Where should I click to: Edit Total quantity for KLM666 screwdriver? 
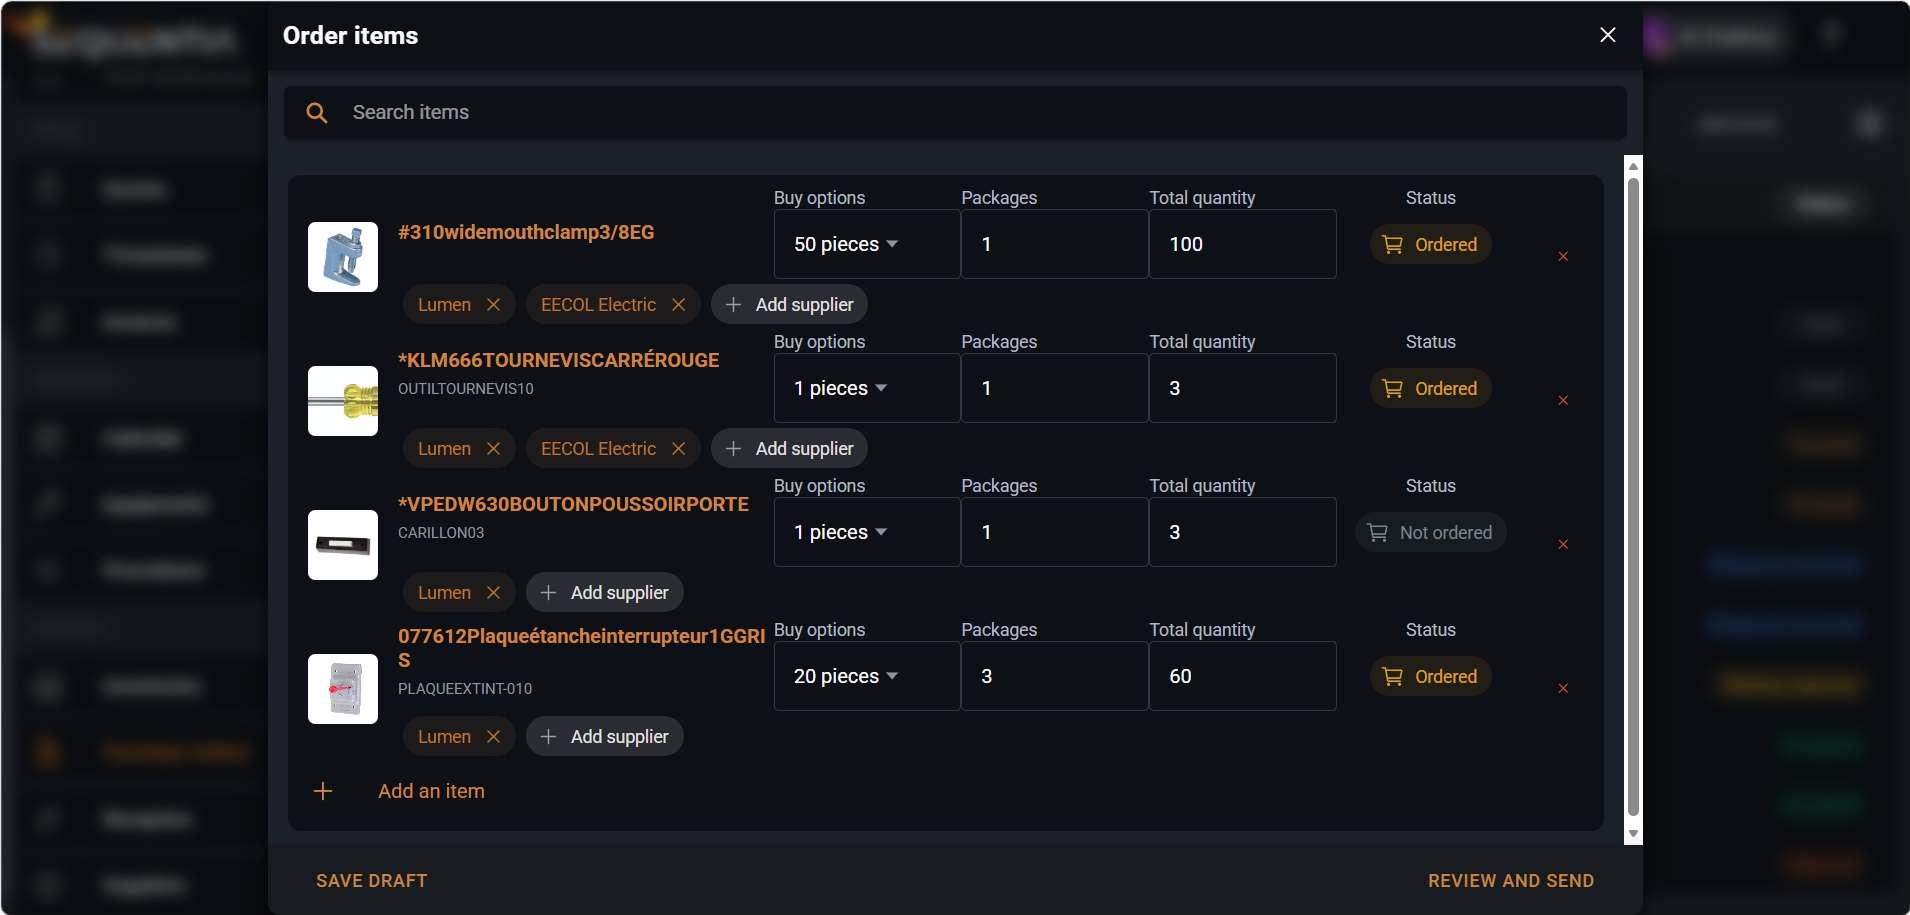point(1243,388)
